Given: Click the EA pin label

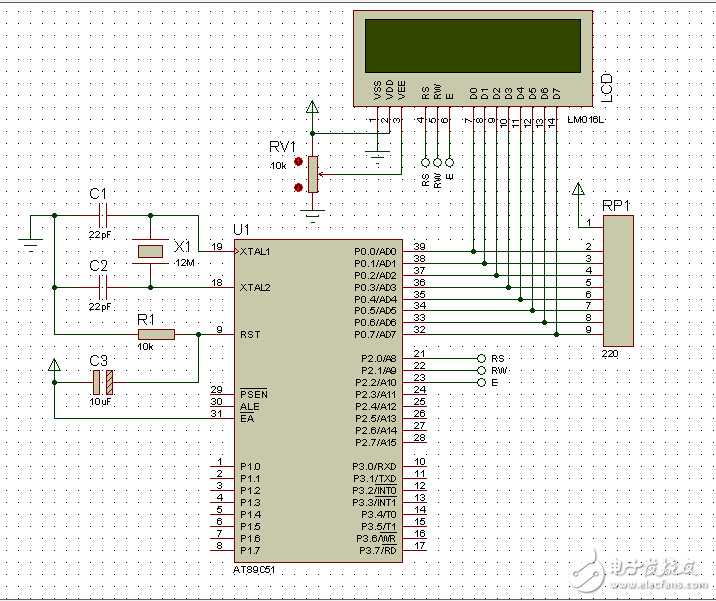Looking at the screenshot, I should [x=247, y=418].
